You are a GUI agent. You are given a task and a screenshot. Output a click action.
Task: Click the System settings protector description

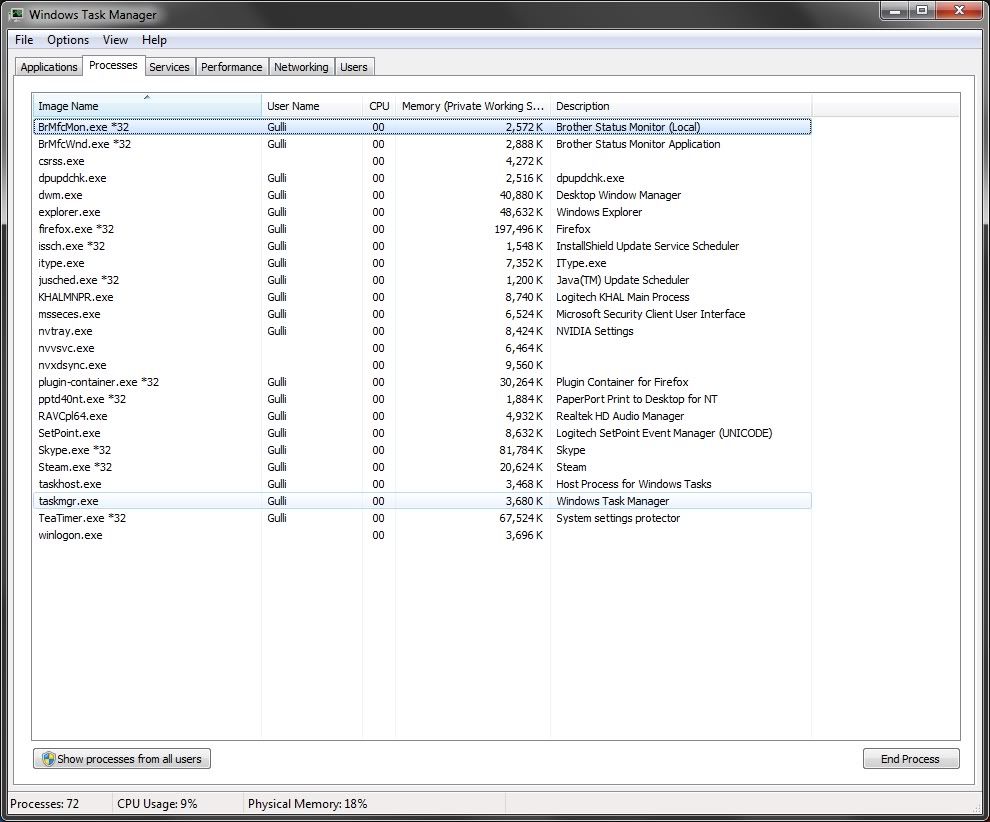(618, 519)
